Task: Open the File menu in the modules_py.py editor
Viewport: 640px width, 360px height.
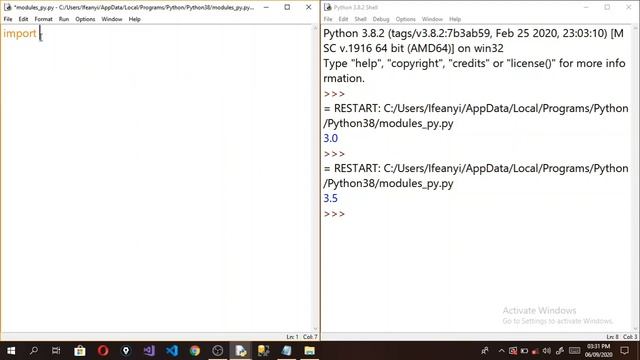Action: click(8, 19)
